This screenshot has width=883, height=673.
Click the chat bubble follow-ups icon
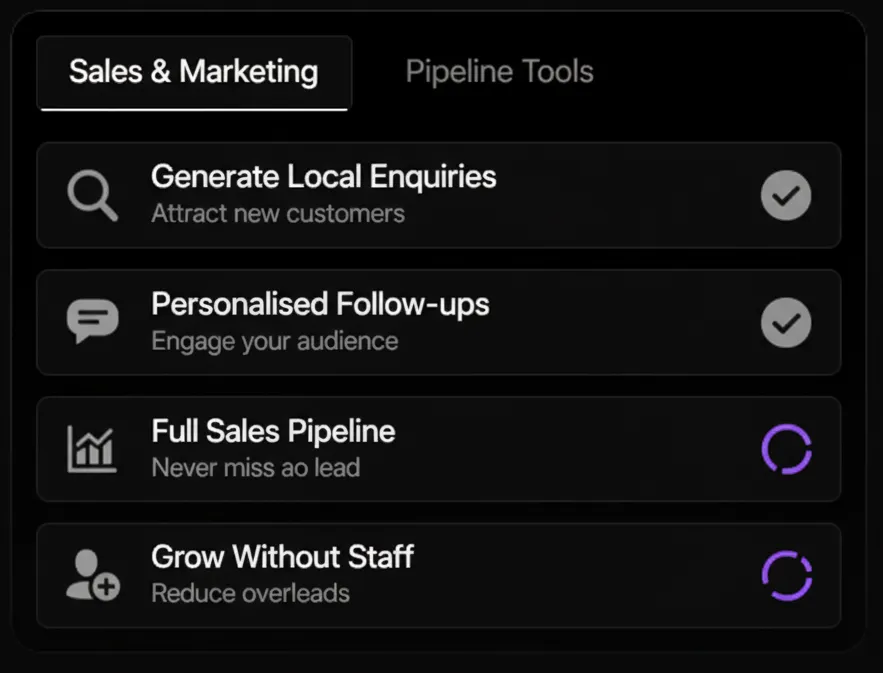pyautogui.click(x=92, y=321)
